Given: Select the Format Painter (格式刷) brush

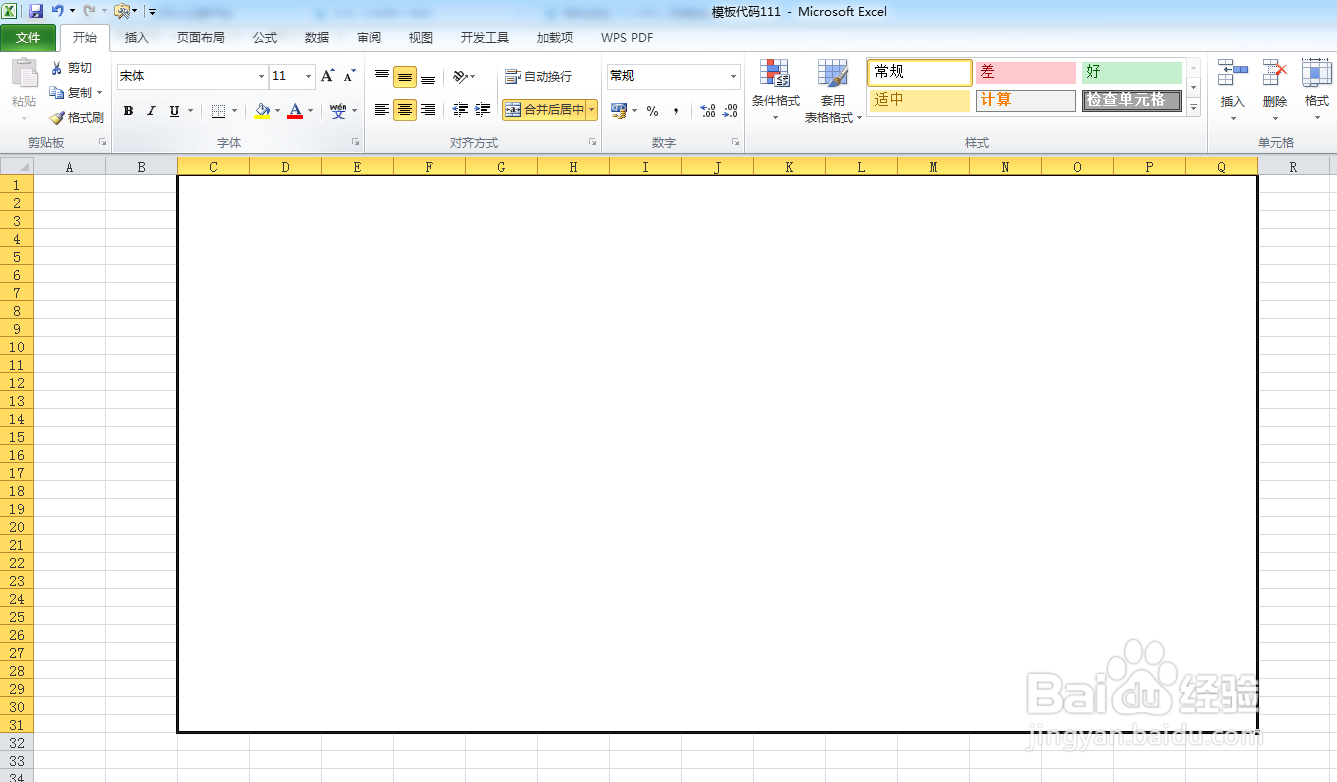Looking at the screenshot, I should (x=57, y=117).
